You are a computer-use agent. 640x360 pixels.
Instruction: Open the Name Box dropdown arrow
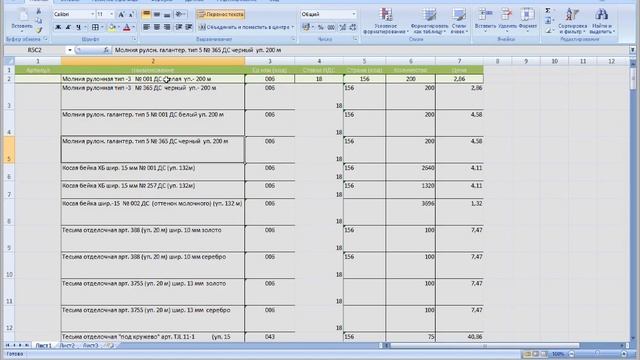pyautogui.click(x=70, y=50)
